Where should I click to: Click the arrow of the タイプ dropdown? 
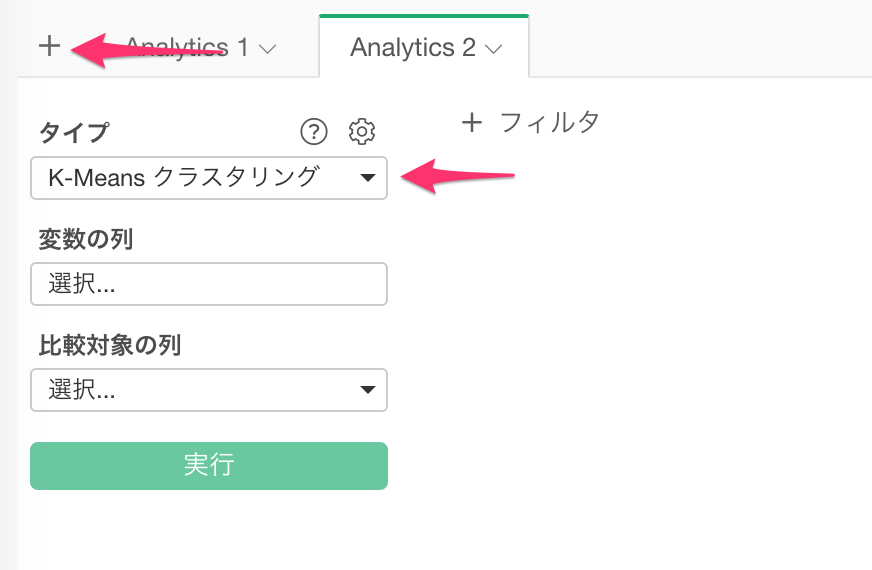(x=367, y=178)
